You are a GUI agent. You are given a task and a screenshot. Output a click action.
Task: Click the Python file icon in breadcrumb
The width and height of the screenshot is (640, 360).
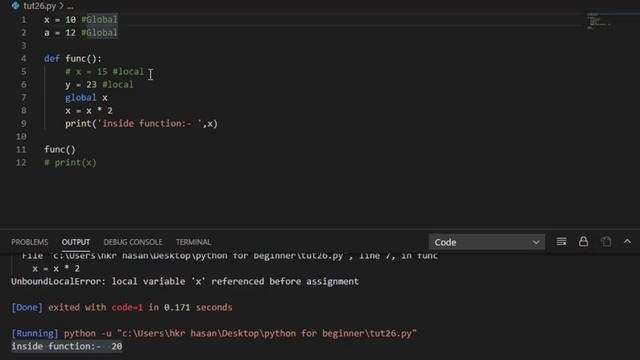[16, 6]
